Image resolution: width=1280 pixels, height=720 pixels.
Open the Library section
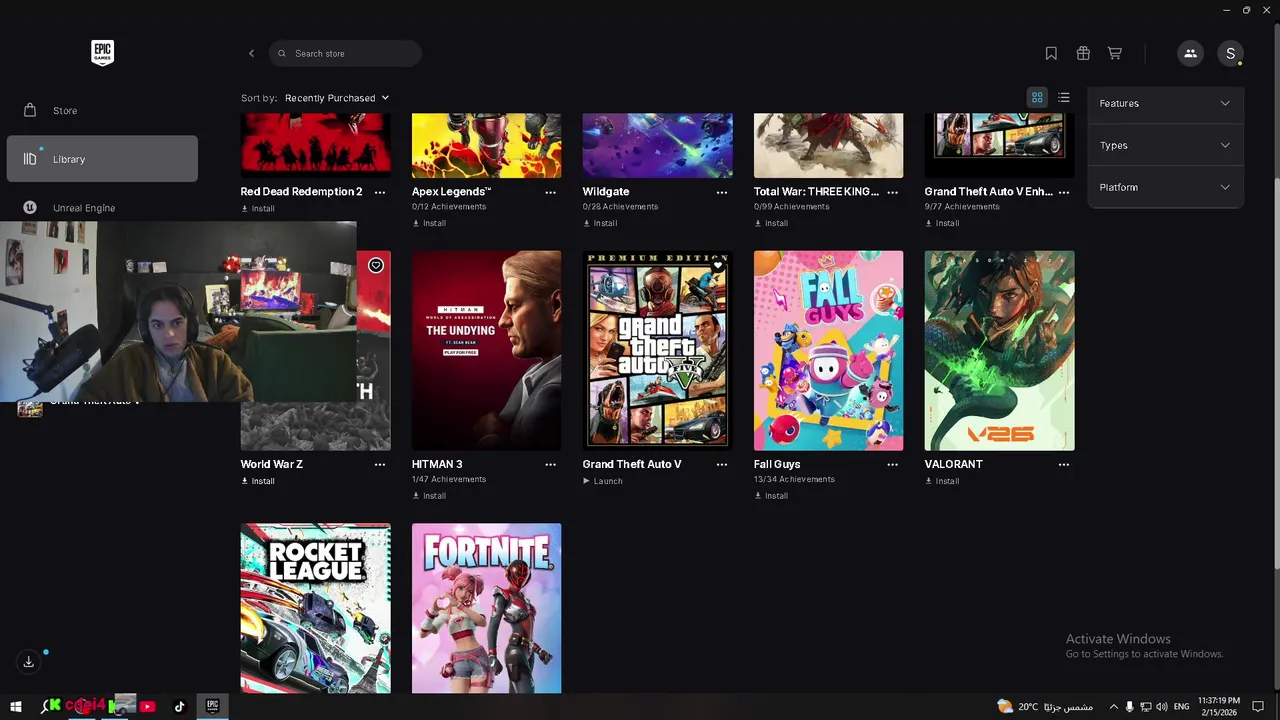click(102, 159)
